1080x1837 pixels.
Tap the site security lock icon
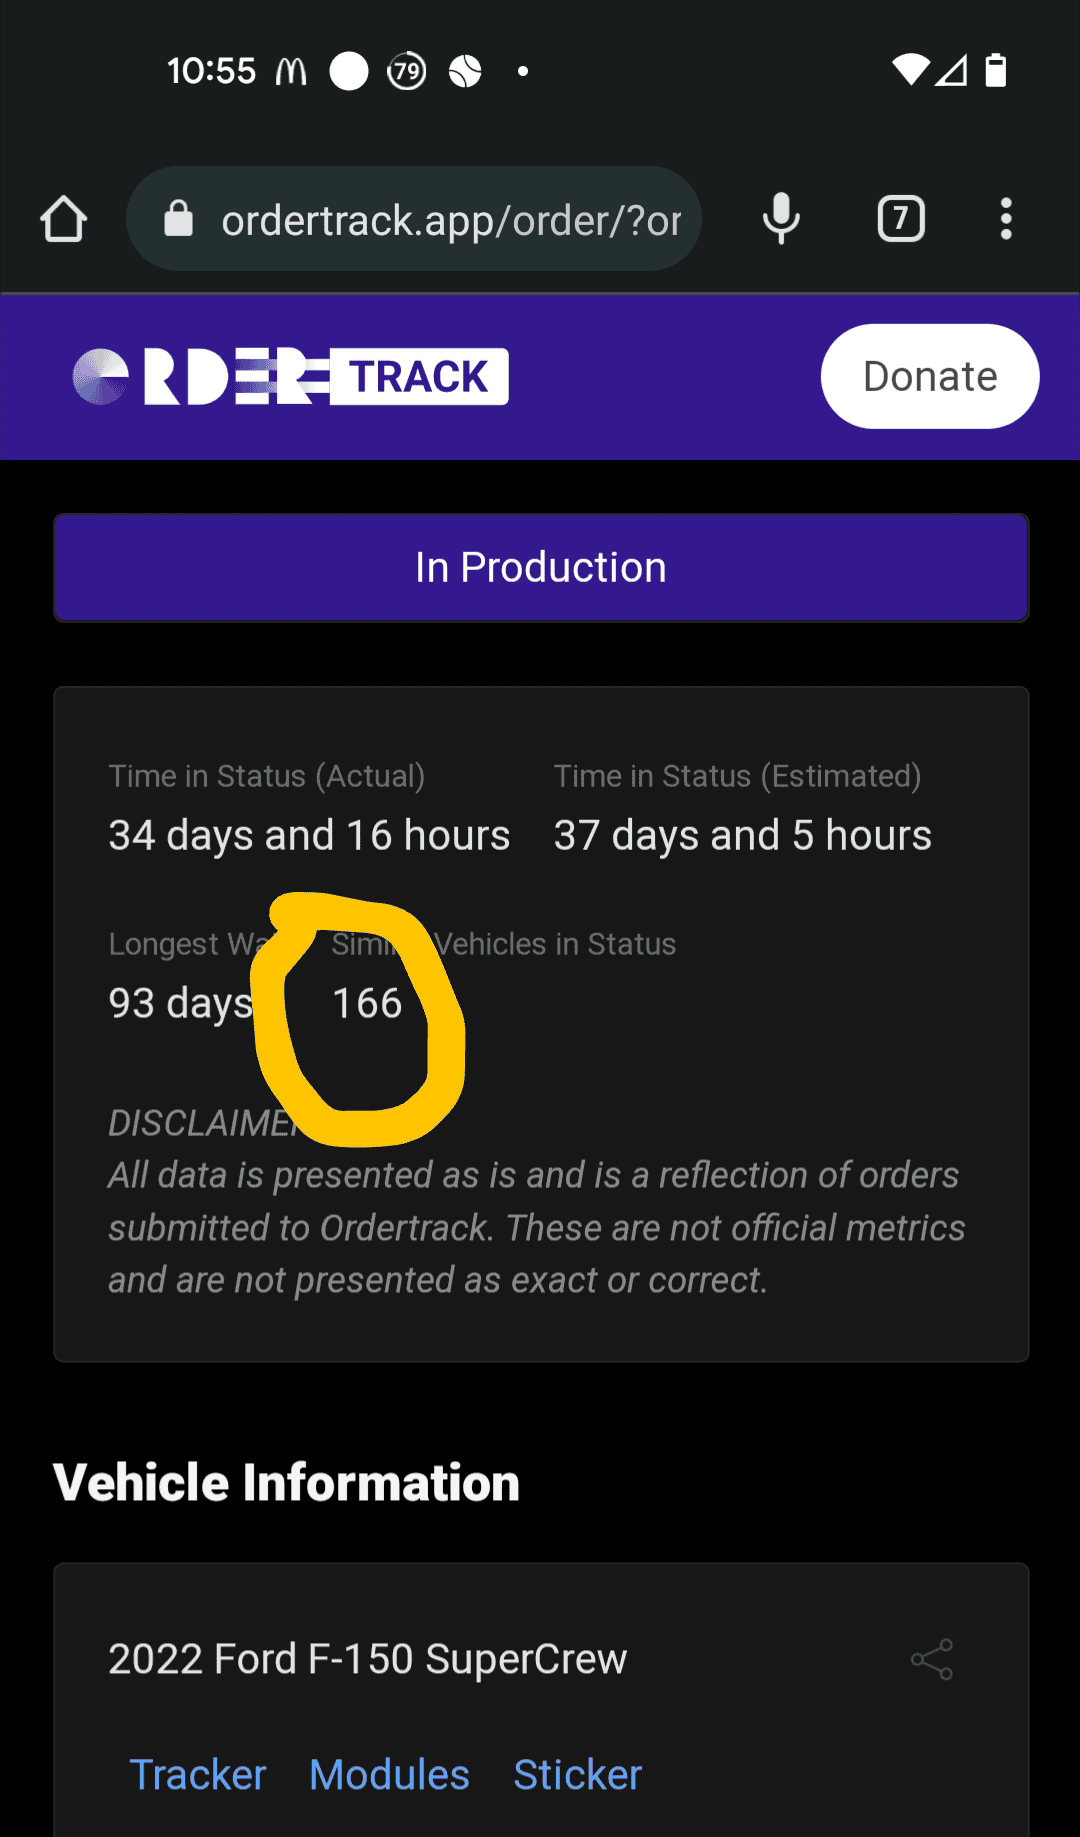click(178, 219)
